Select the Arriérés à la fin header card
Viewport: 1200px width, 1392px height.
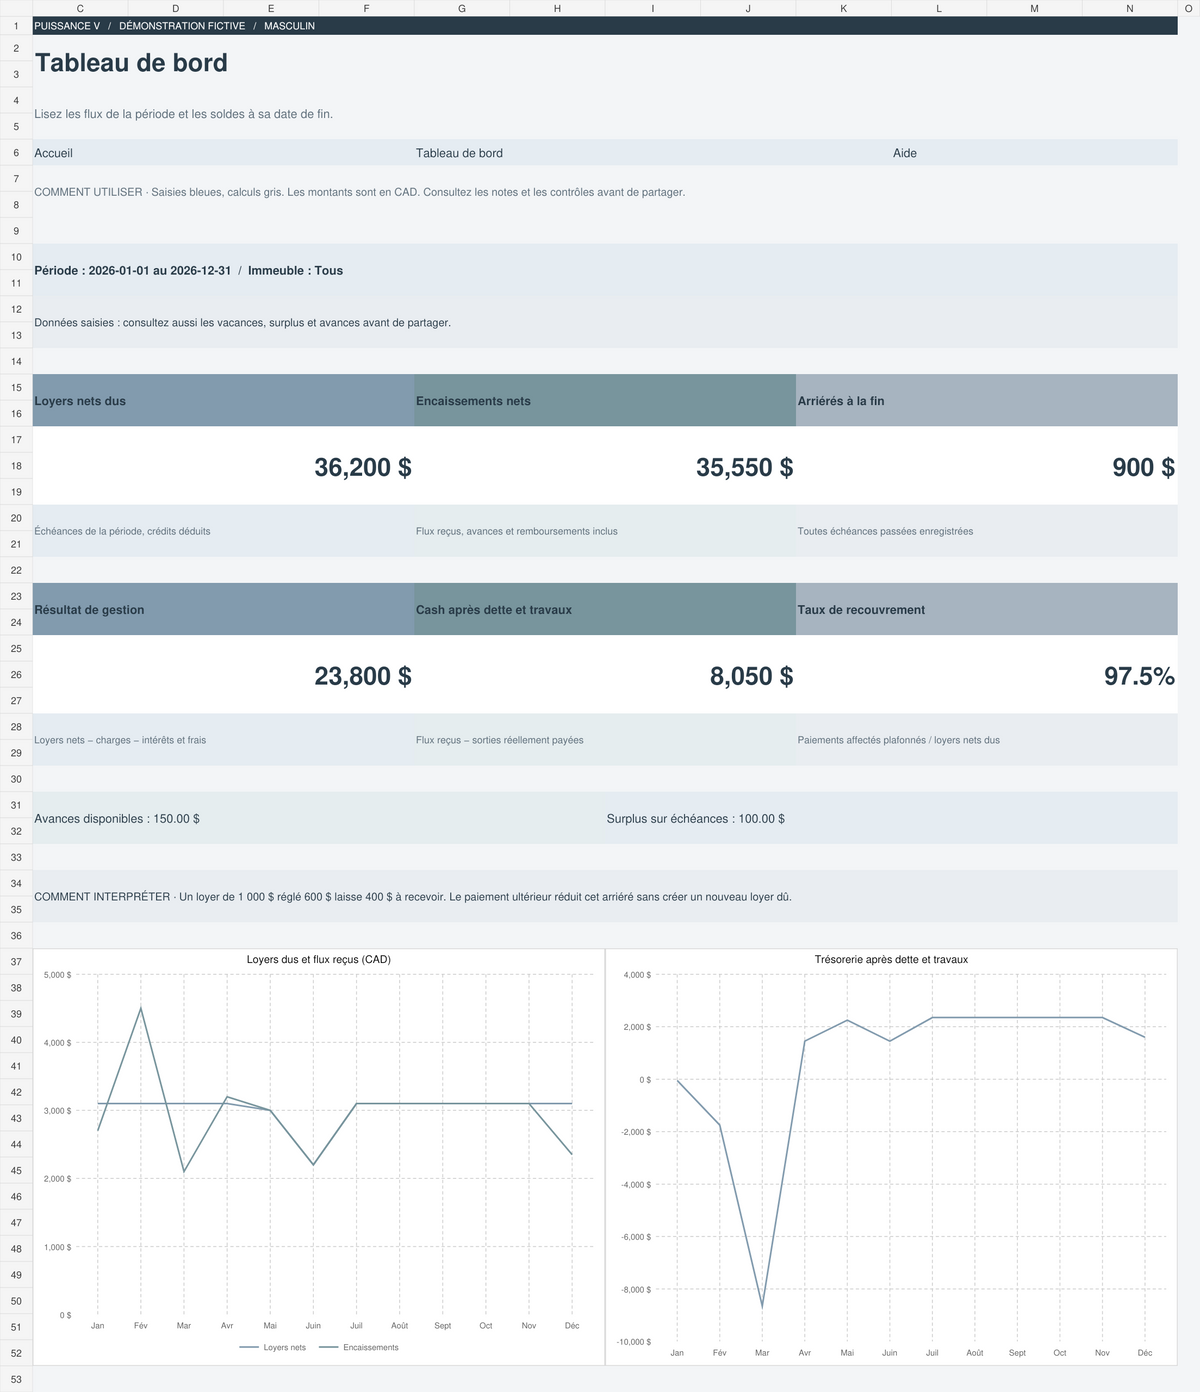(986, 401)
